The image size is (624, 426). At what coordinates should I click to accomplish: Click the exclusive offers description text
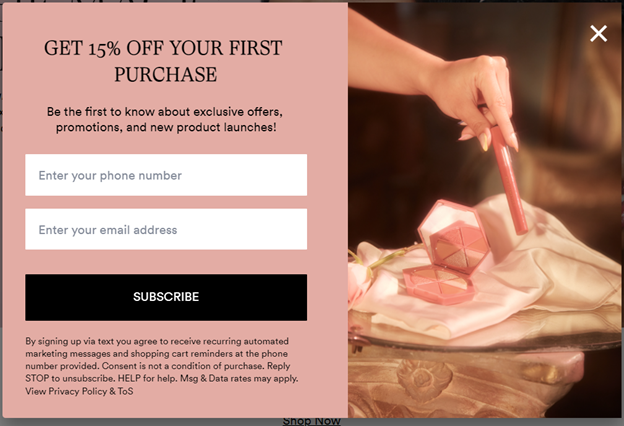point(165,119)
